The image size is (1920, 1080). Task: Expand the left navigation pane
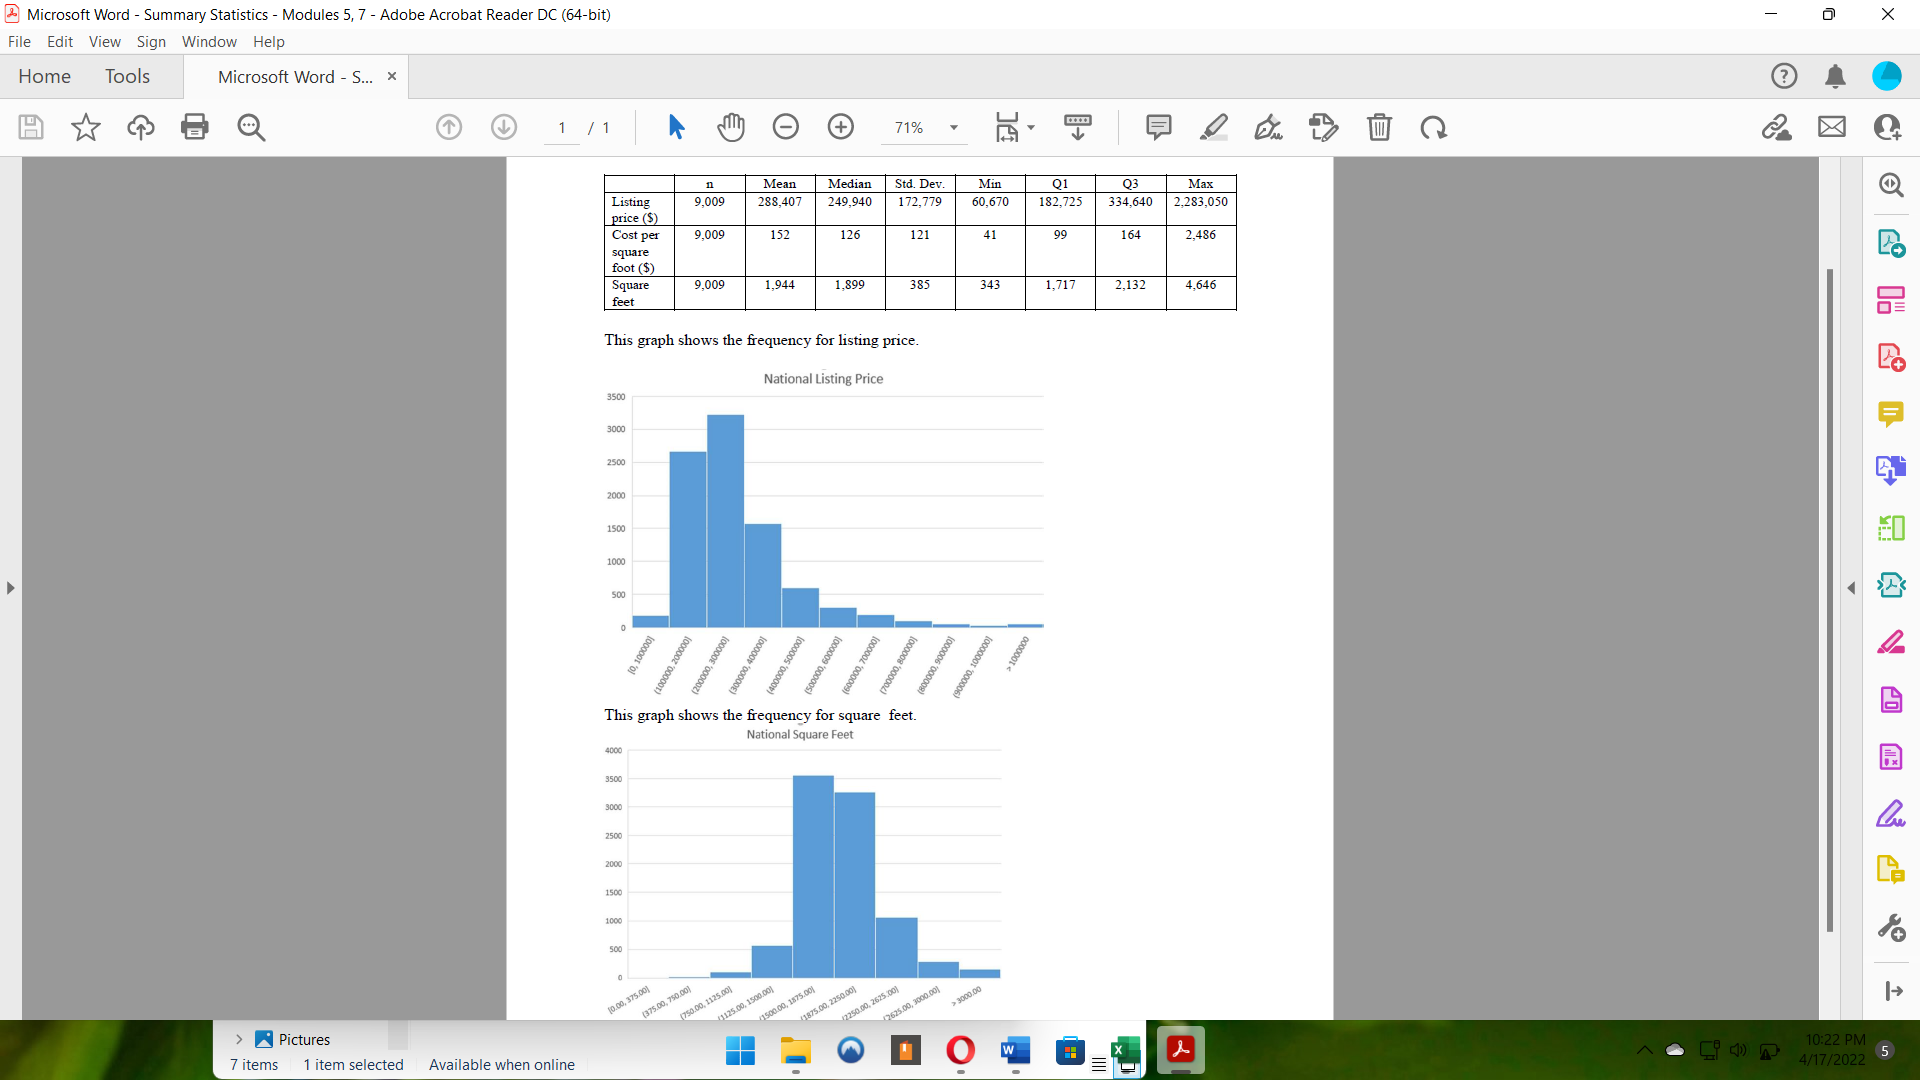[10, 588]
